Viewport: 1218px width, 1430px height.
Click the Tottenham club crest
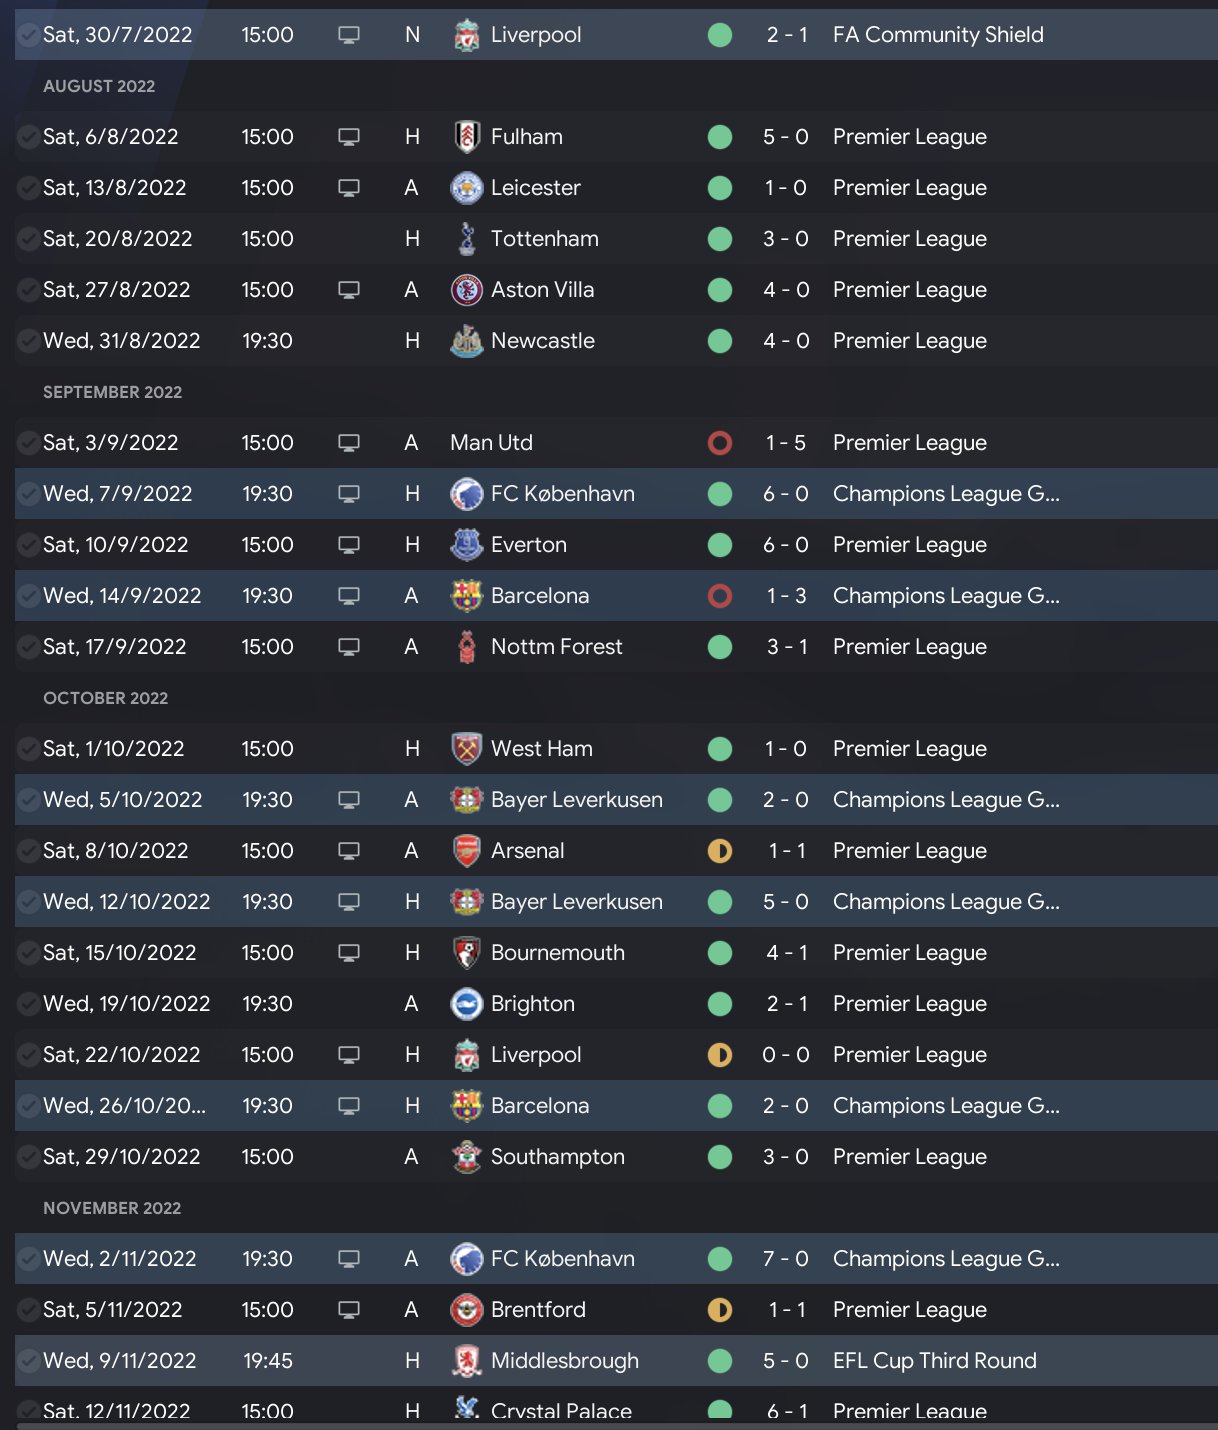(x=466, y=239)
